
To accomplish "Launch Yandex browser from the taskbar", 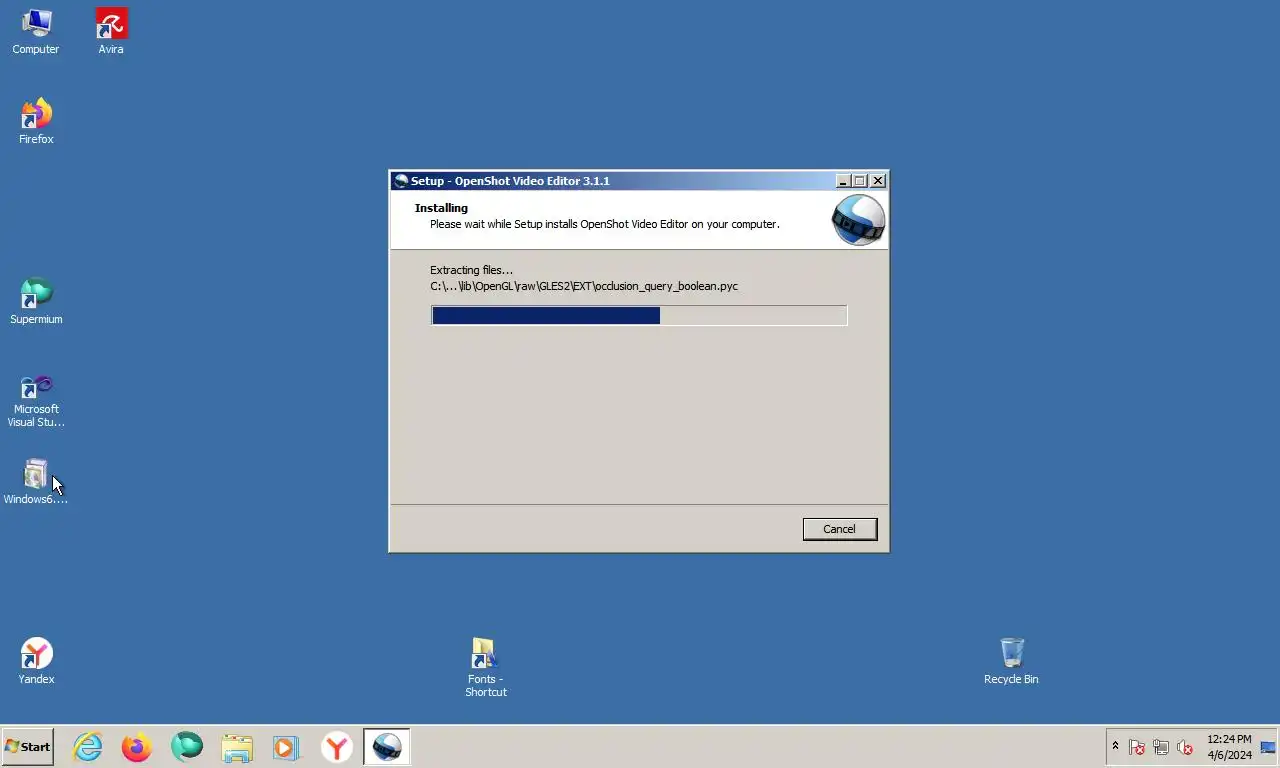I will coord(337,747).
